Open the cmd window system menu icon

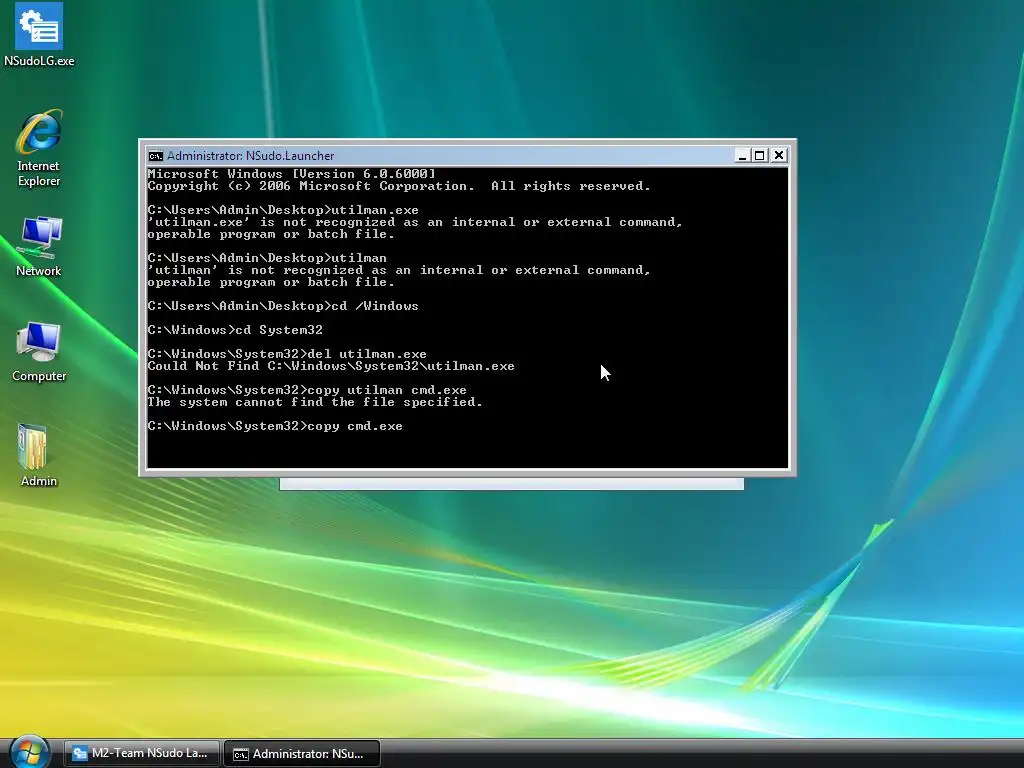[x=155, y=155]
